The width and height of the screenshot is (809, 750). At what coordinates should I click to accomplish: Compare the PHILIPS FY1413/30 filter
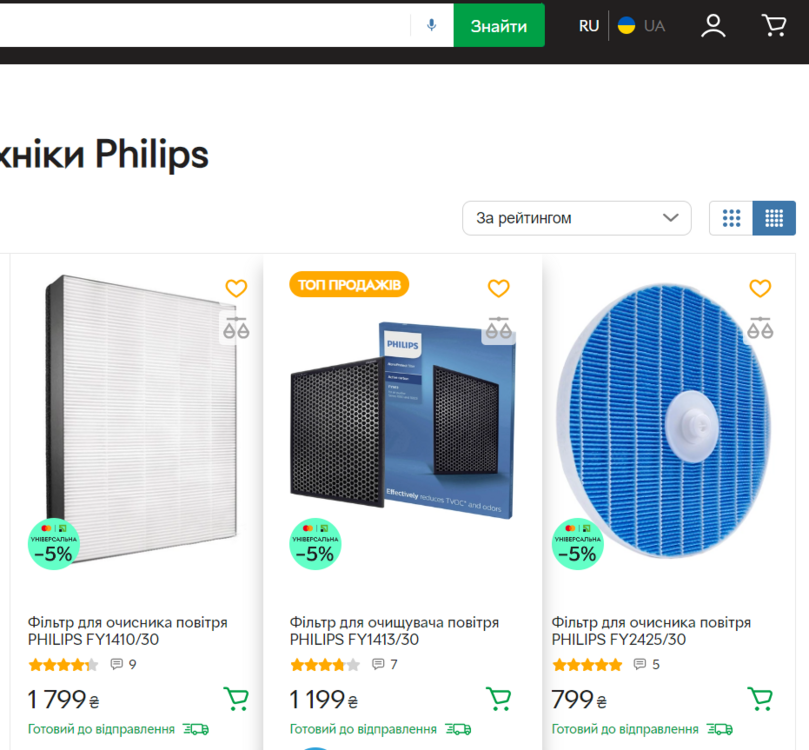tap(498, 326)
